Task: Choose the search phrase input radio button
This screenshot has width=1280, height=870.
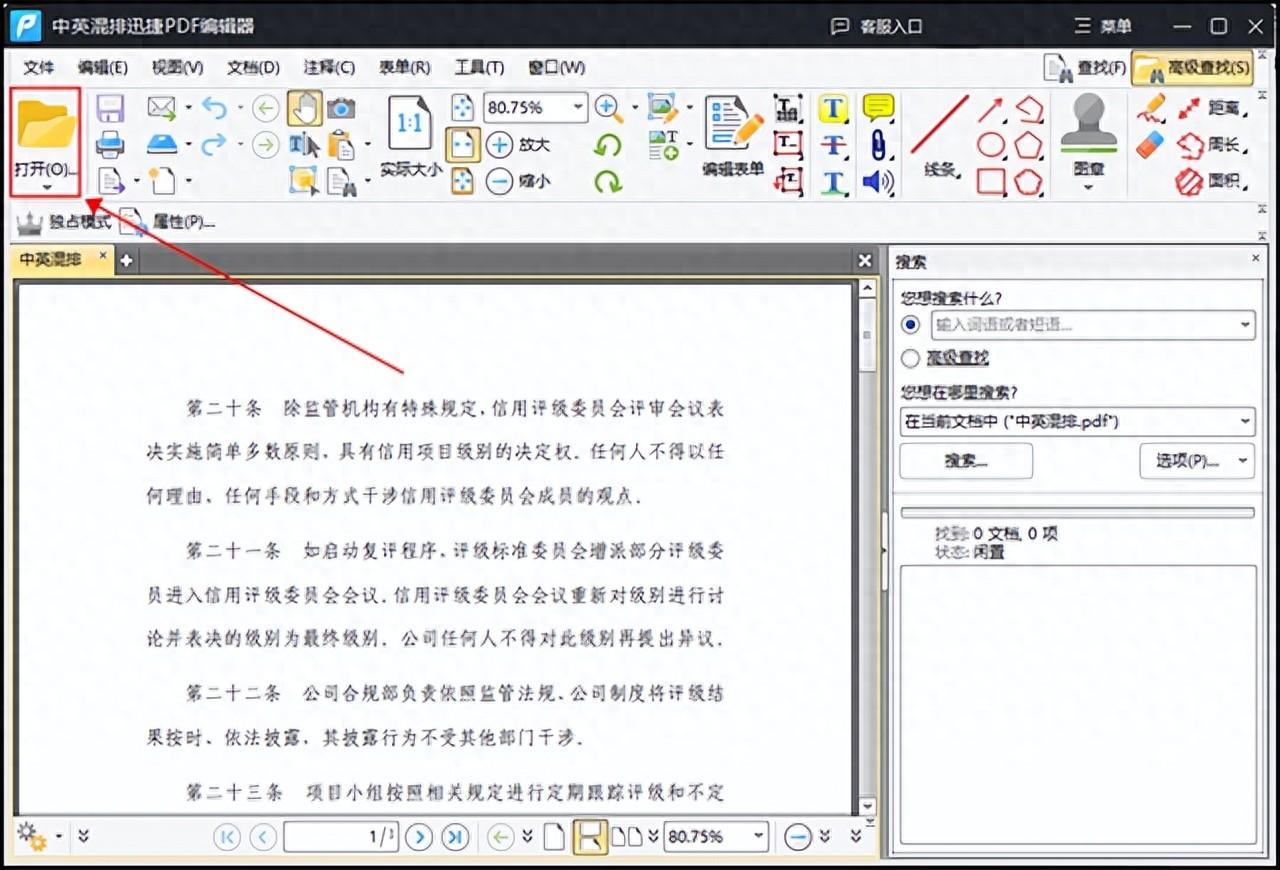Action: pos(910,324)
